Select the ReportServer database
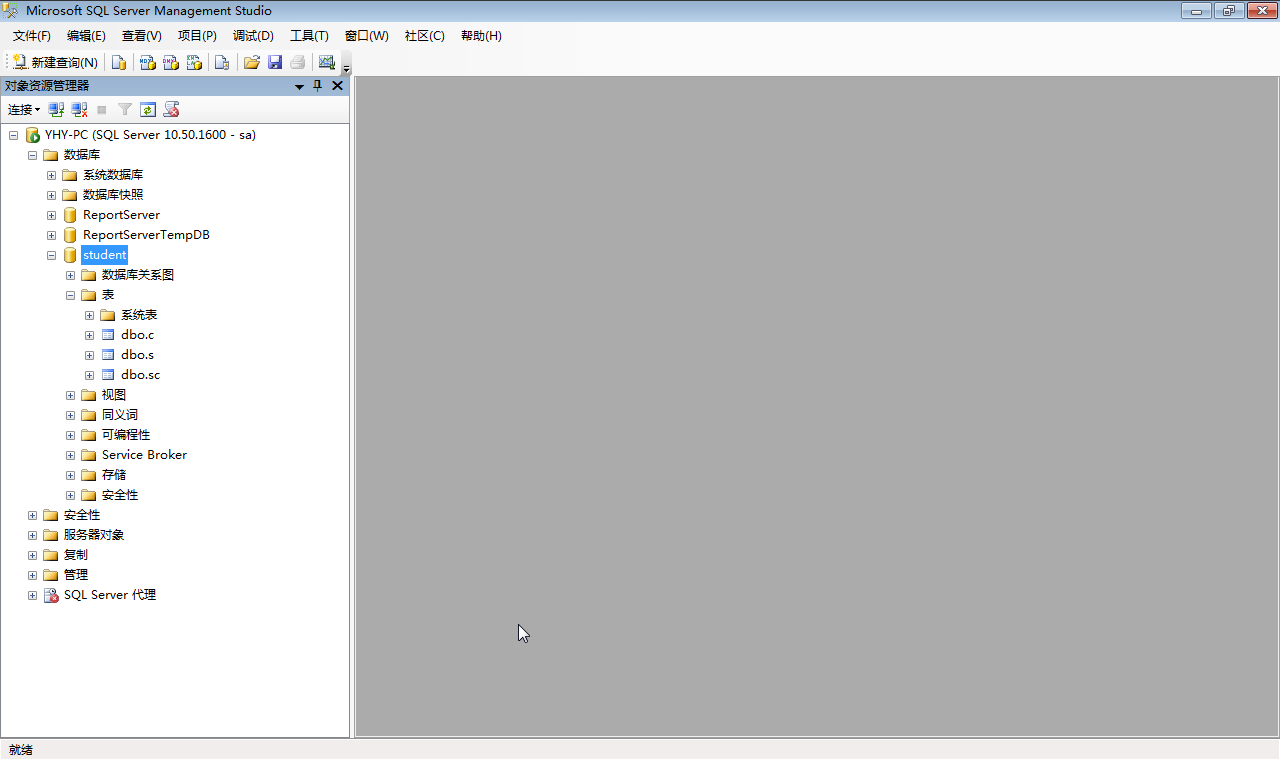 point(121,215)
